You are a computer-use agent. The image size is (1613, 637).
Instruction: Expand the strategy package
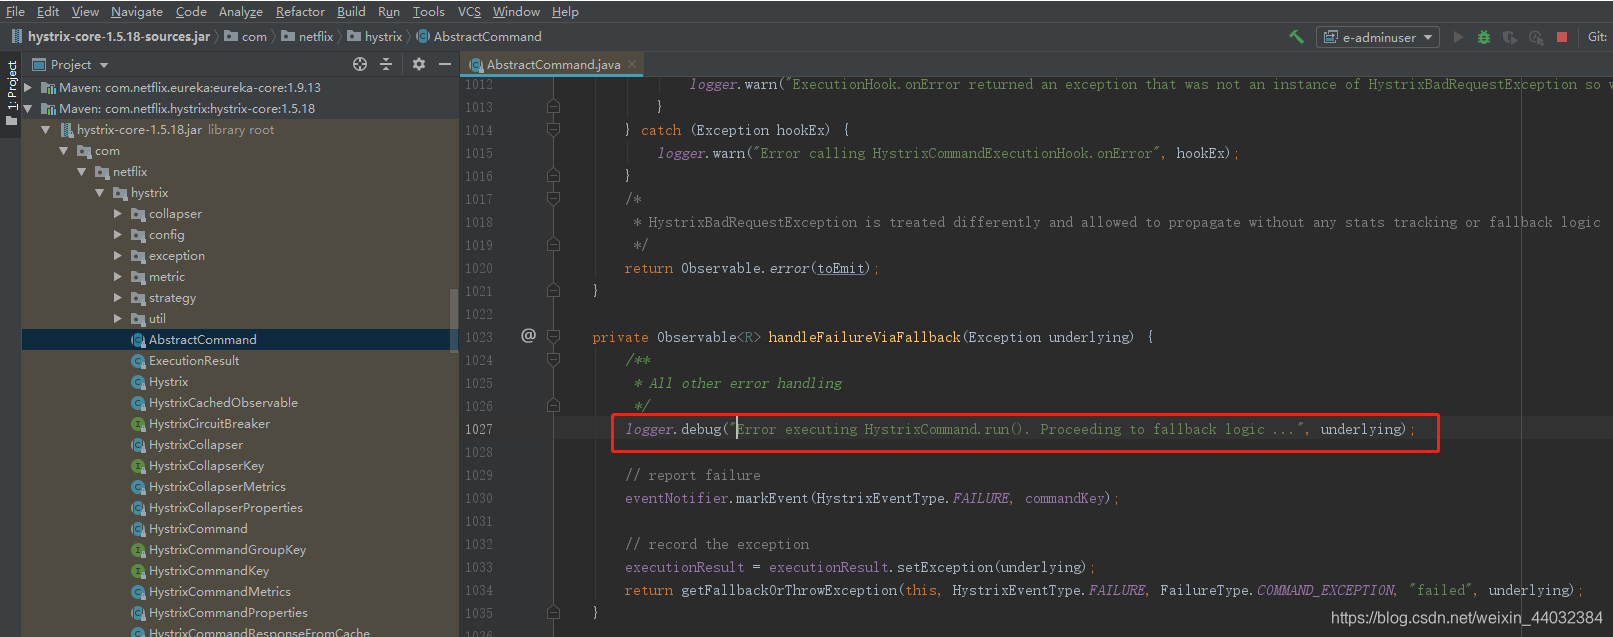[x=117, y=297]
